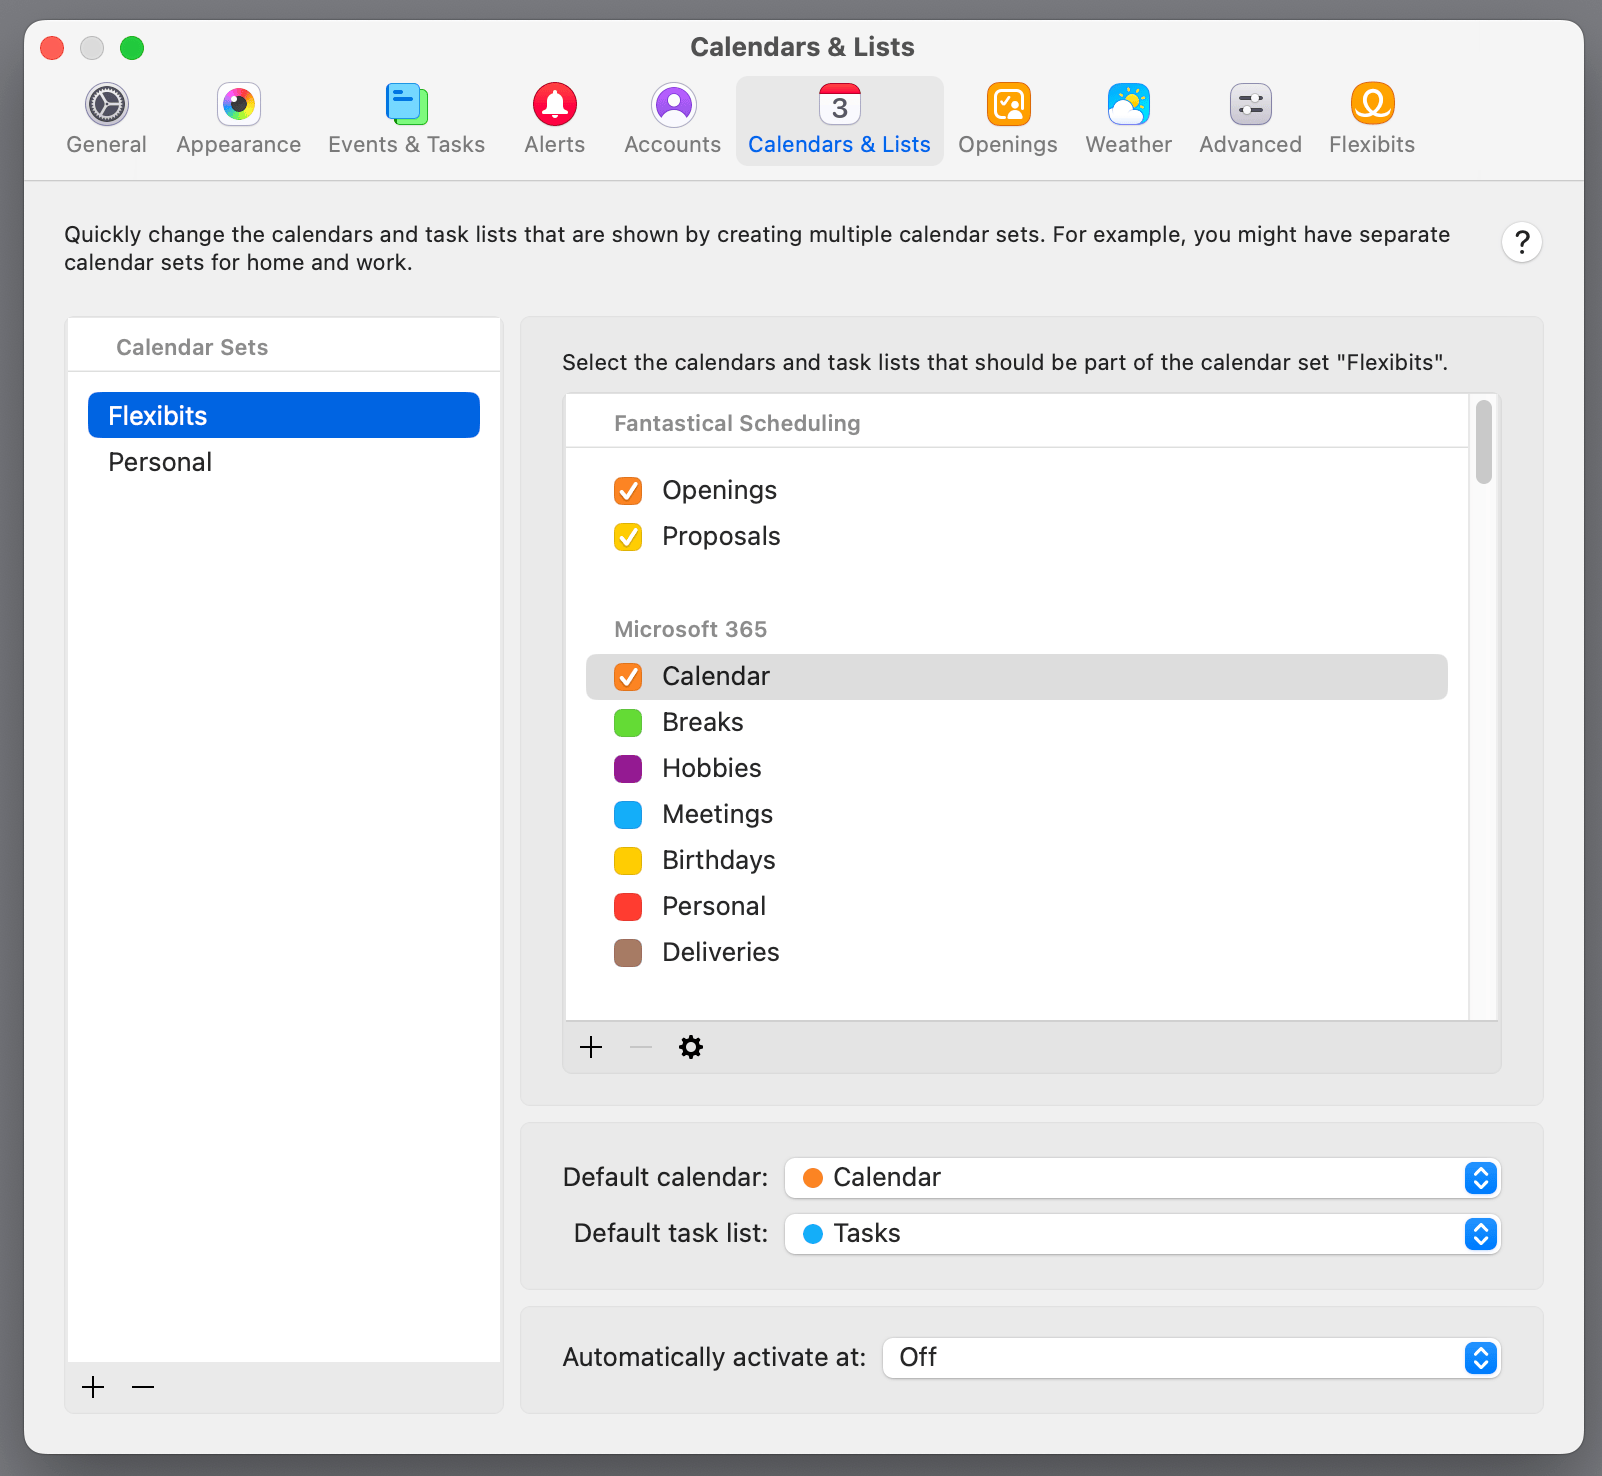Enable the Deliveries calendar checkbox
Viewport: 1602px width, 1476px height.
click(628, 953)
